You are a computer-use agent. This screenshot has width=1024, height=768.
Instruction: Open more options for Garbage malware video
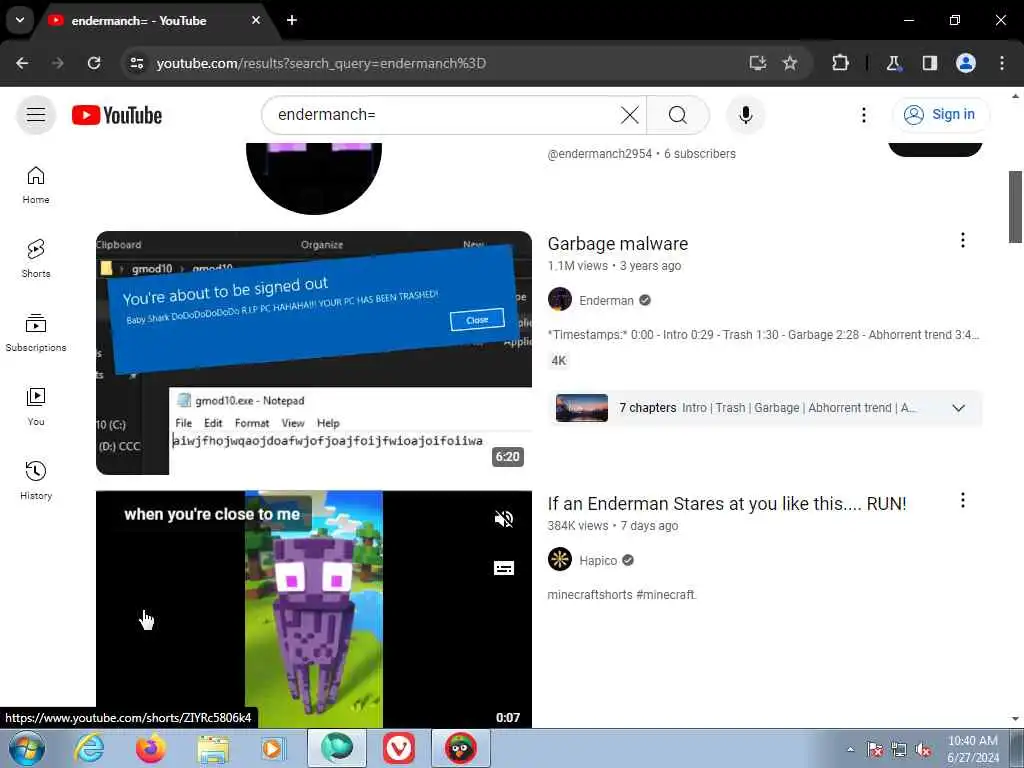[x=962, y=240]
